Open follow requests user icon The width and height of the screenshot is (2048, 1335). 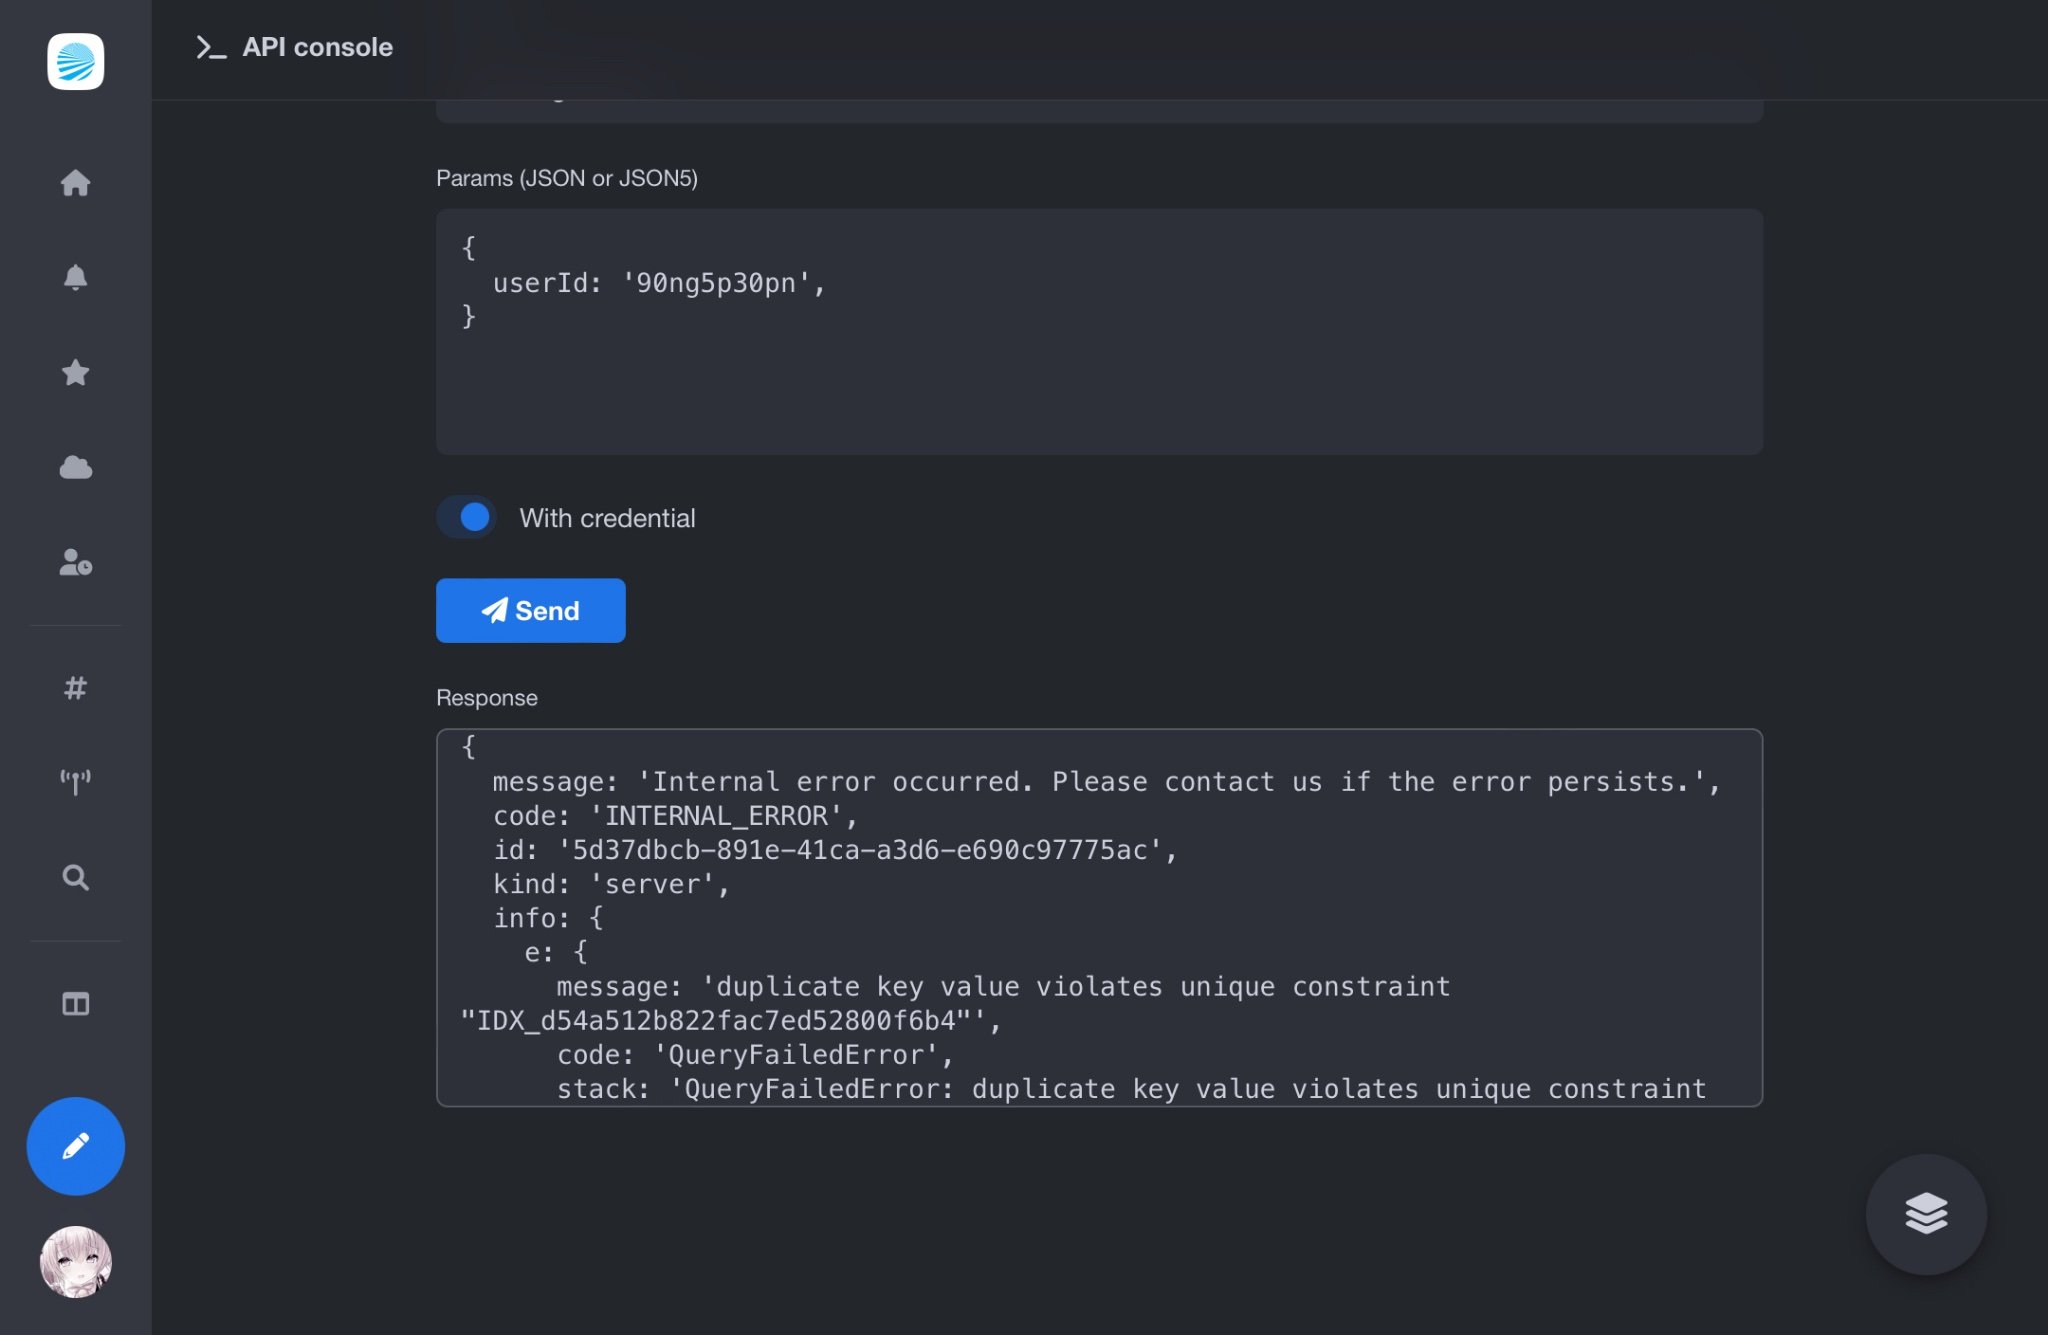pos(75,562)
